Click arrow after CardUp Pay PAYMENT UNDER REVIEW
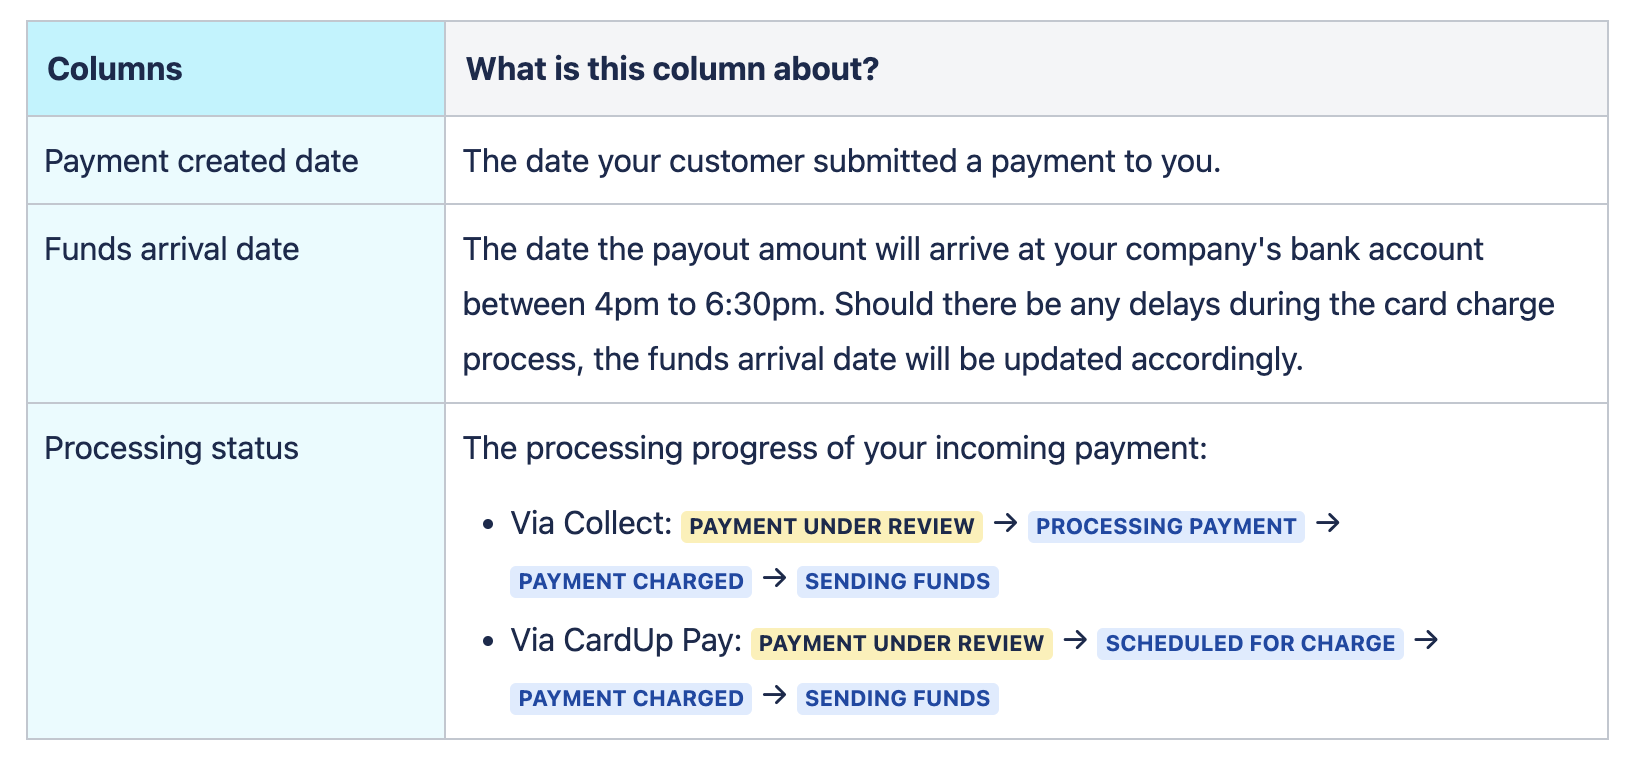 [1075, 640]
